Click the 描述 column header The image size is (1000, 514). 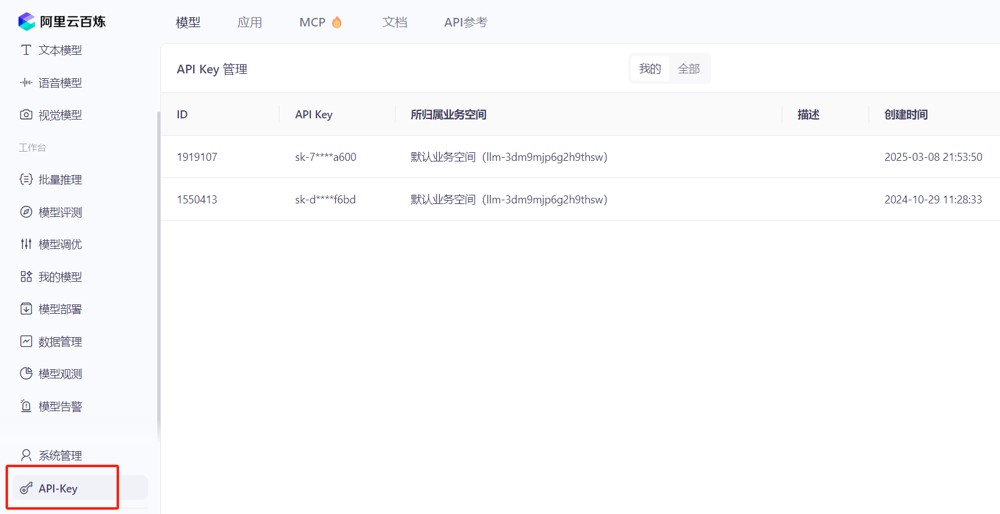[x=808, y=115]
